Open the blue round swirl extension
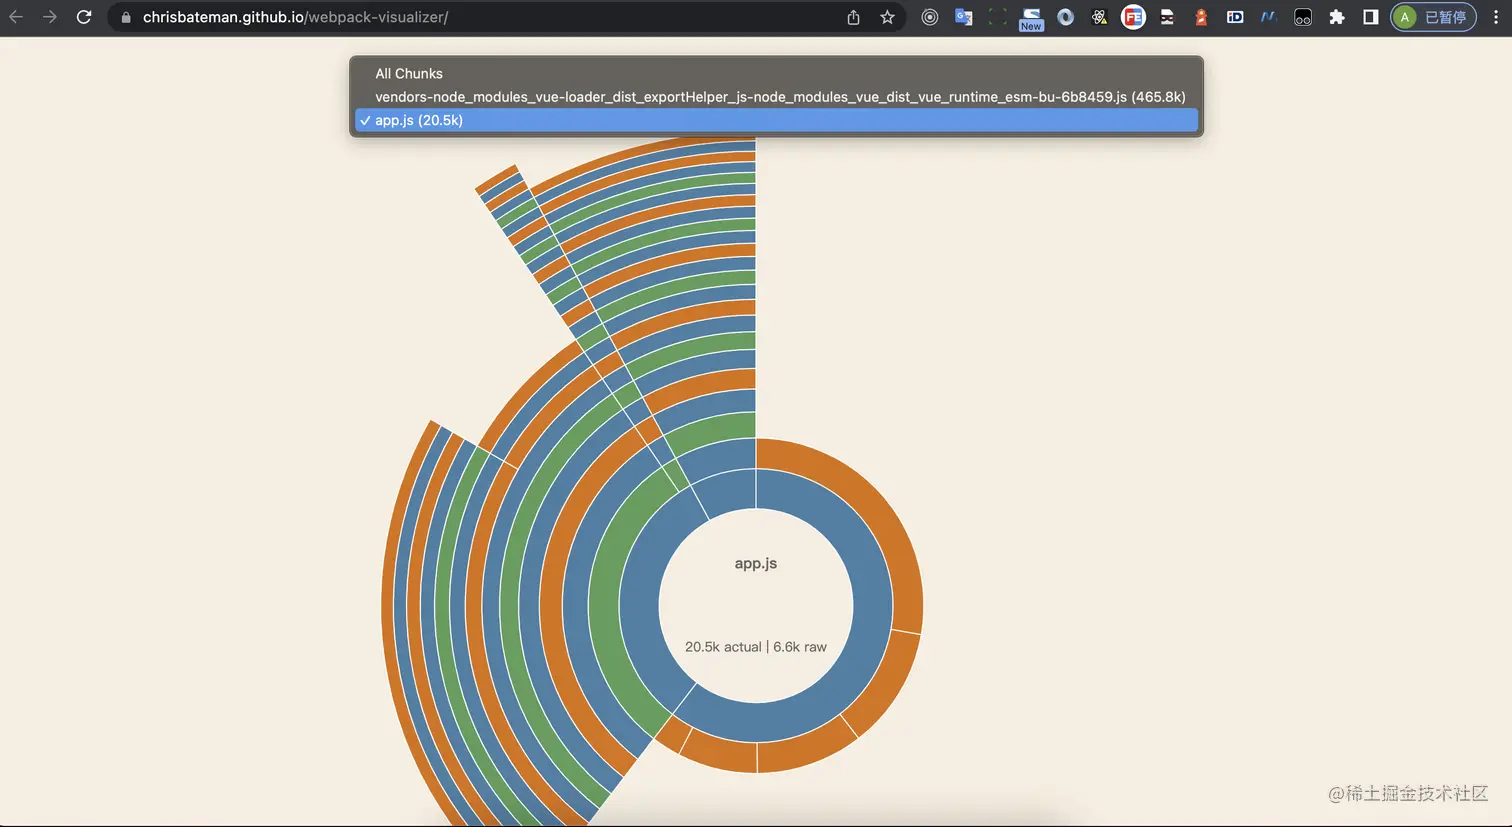 pyautogui.click(x=1066, y=17)
